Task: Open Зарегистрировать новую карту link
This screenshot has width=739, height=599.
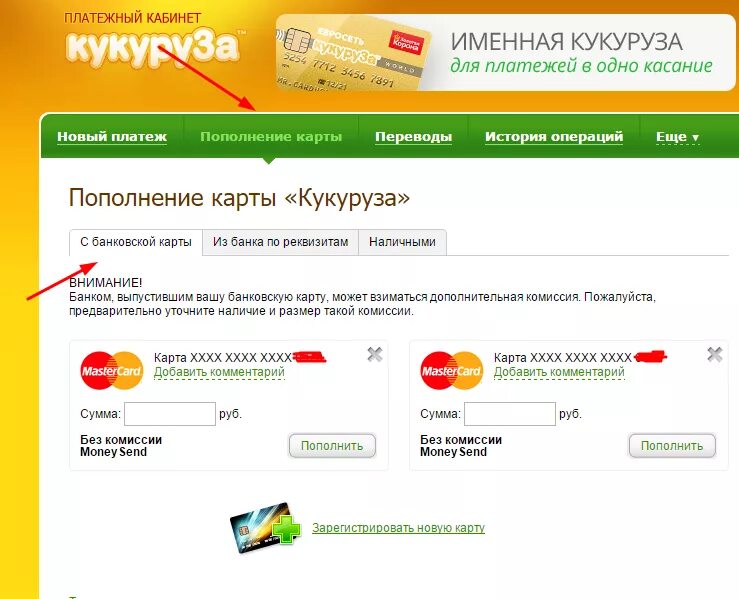Action: coord(398,528)
